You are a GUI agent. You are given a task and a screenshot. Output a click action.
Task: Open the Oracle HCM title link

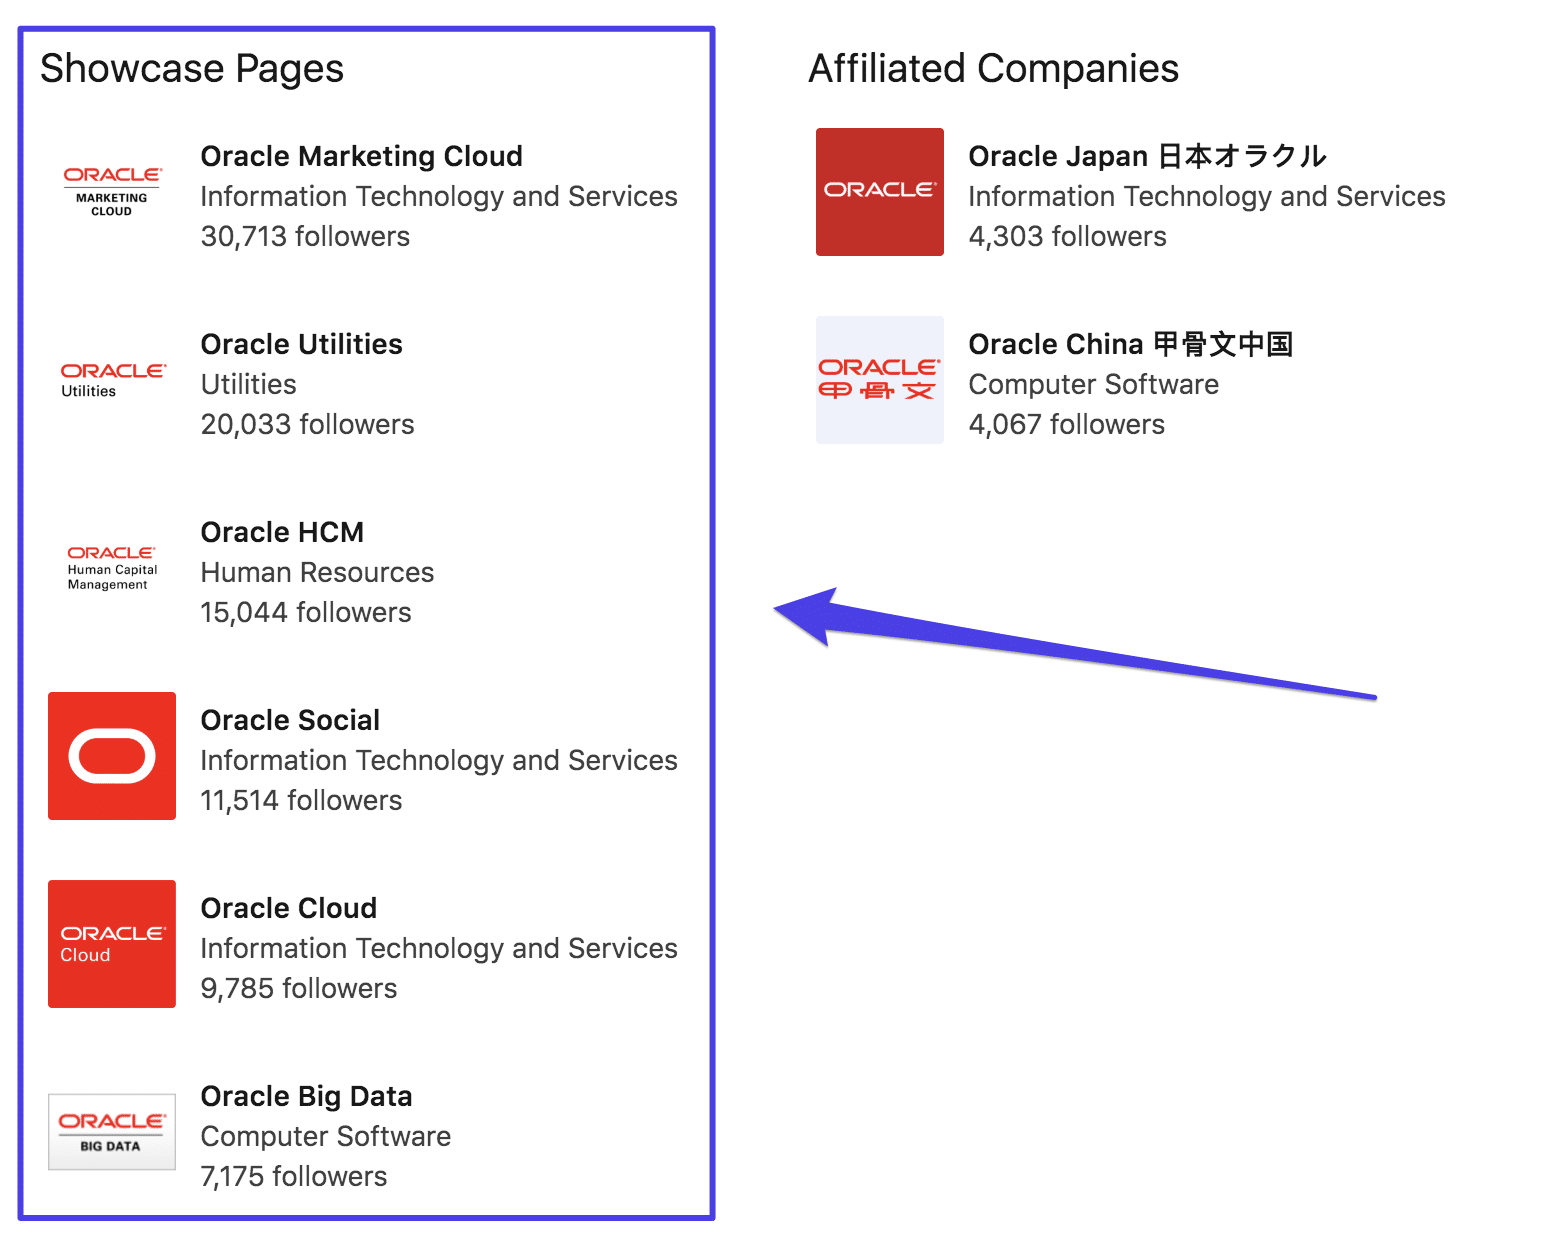tap(282, 532)
